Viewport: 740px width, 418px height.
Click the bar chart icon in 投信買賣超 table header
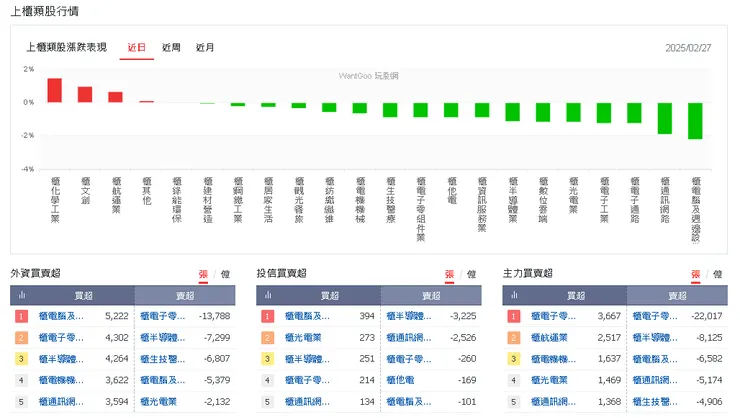click(x=268, y=295)
